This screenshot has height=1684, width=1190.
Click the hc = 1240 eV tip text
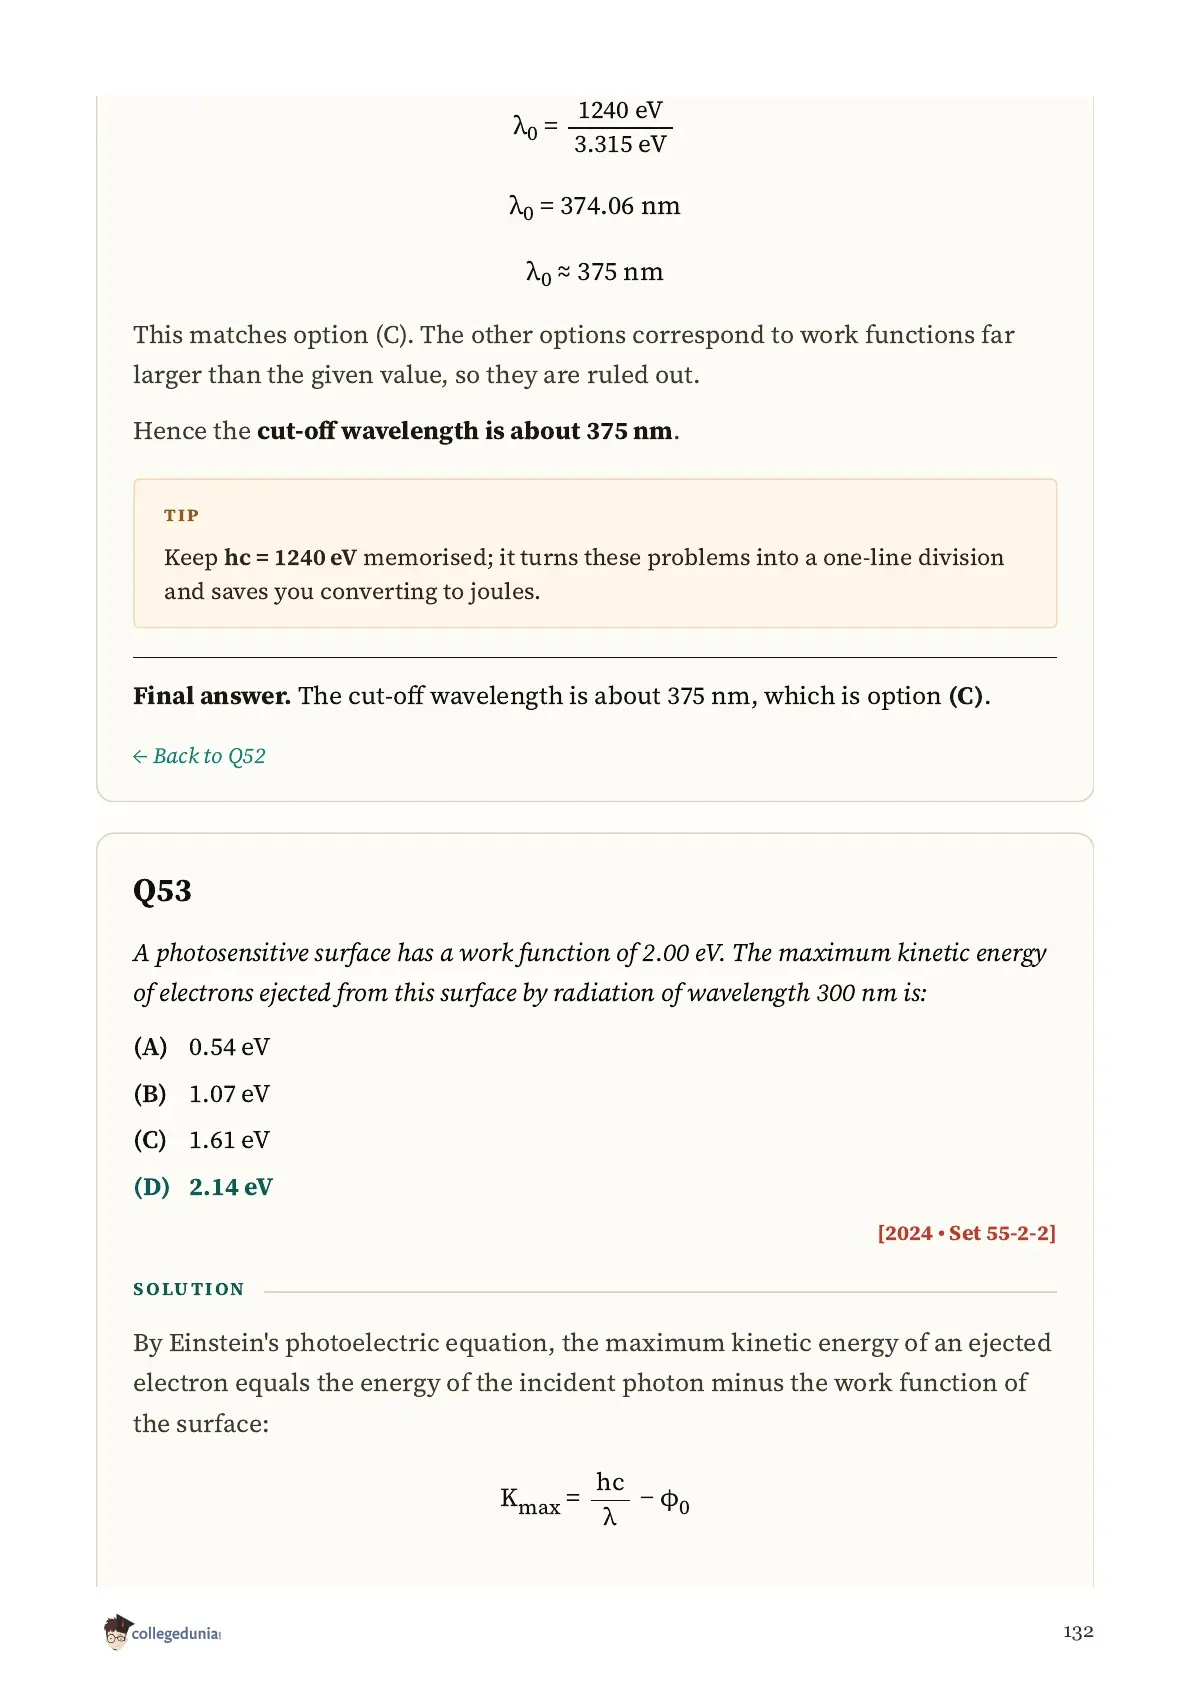coord(290,557)
